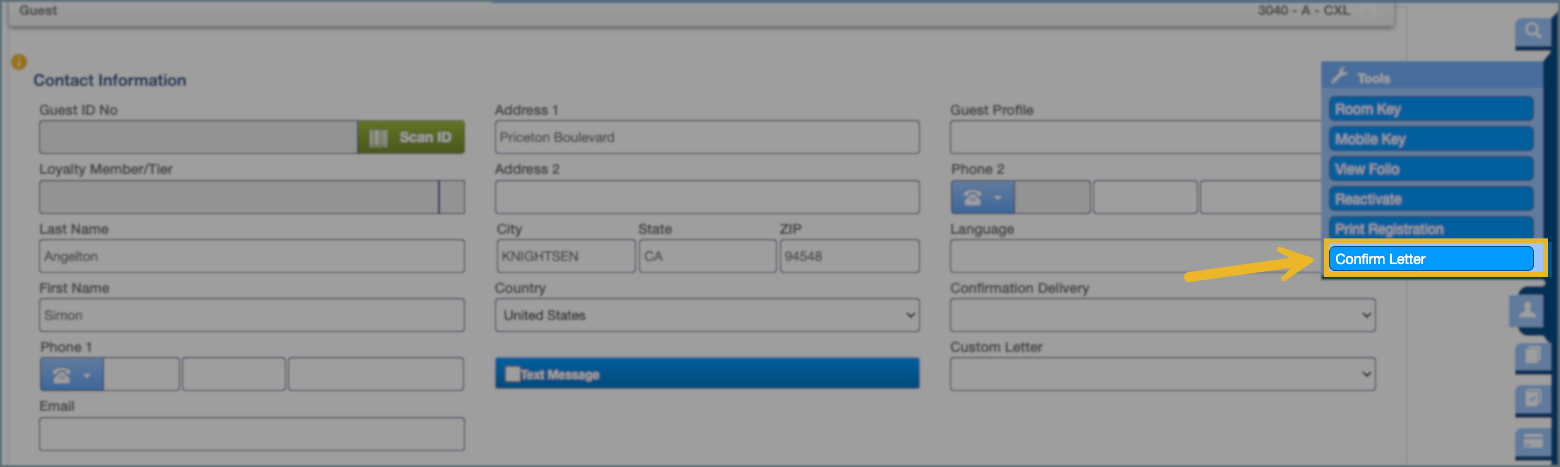Expand the Country dropdown
The image size is (1560, 467).
pos(706,315)
